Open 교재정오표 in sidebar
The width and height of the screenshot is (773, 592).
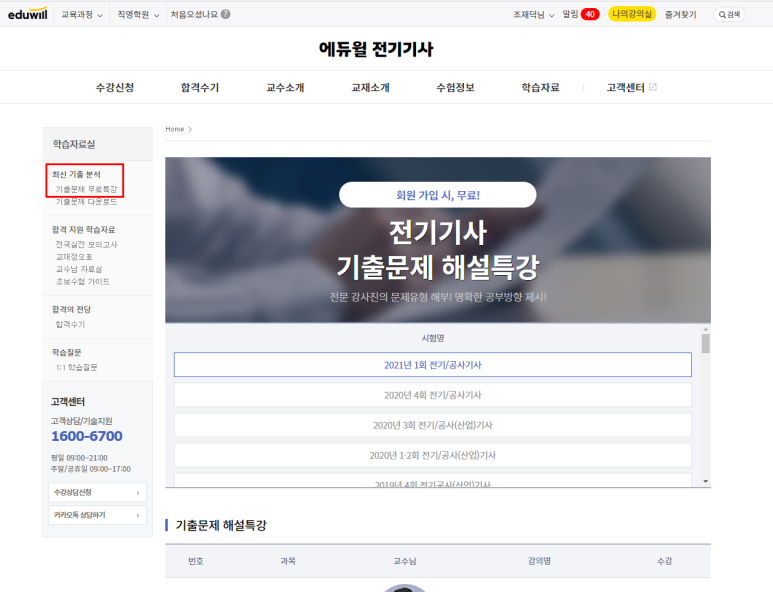click(x=74, y=257)
